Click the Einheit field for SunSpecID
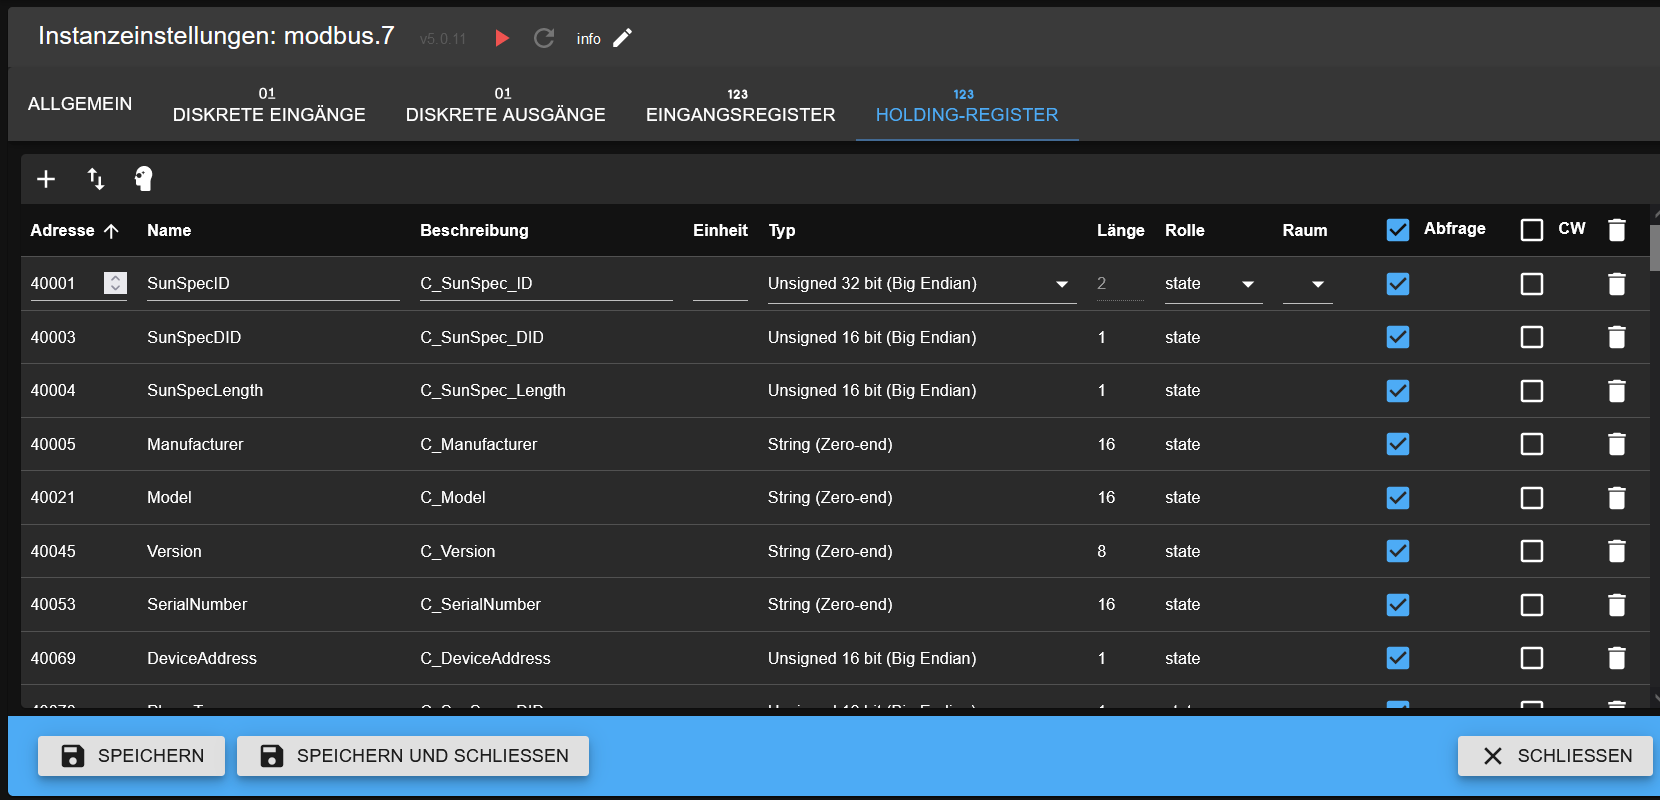Screen dimensions: 1660x800 720,284
